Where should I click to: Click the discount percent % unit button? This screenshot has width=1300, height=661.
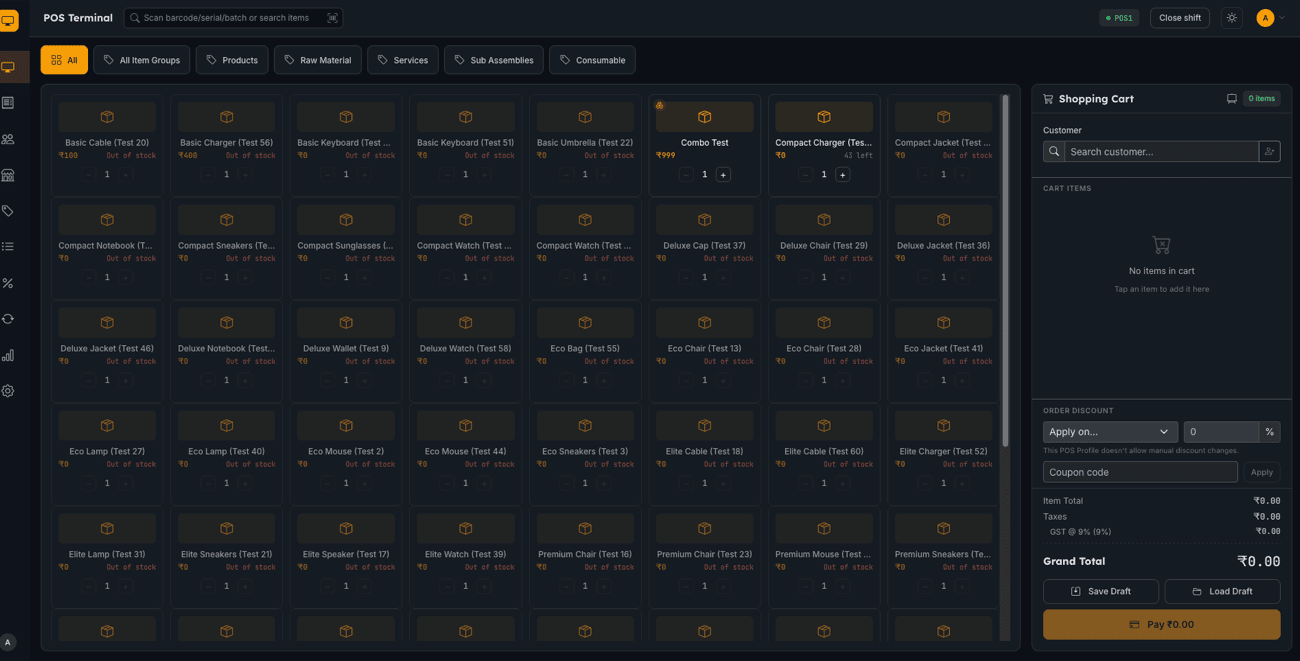(1270, 432)
